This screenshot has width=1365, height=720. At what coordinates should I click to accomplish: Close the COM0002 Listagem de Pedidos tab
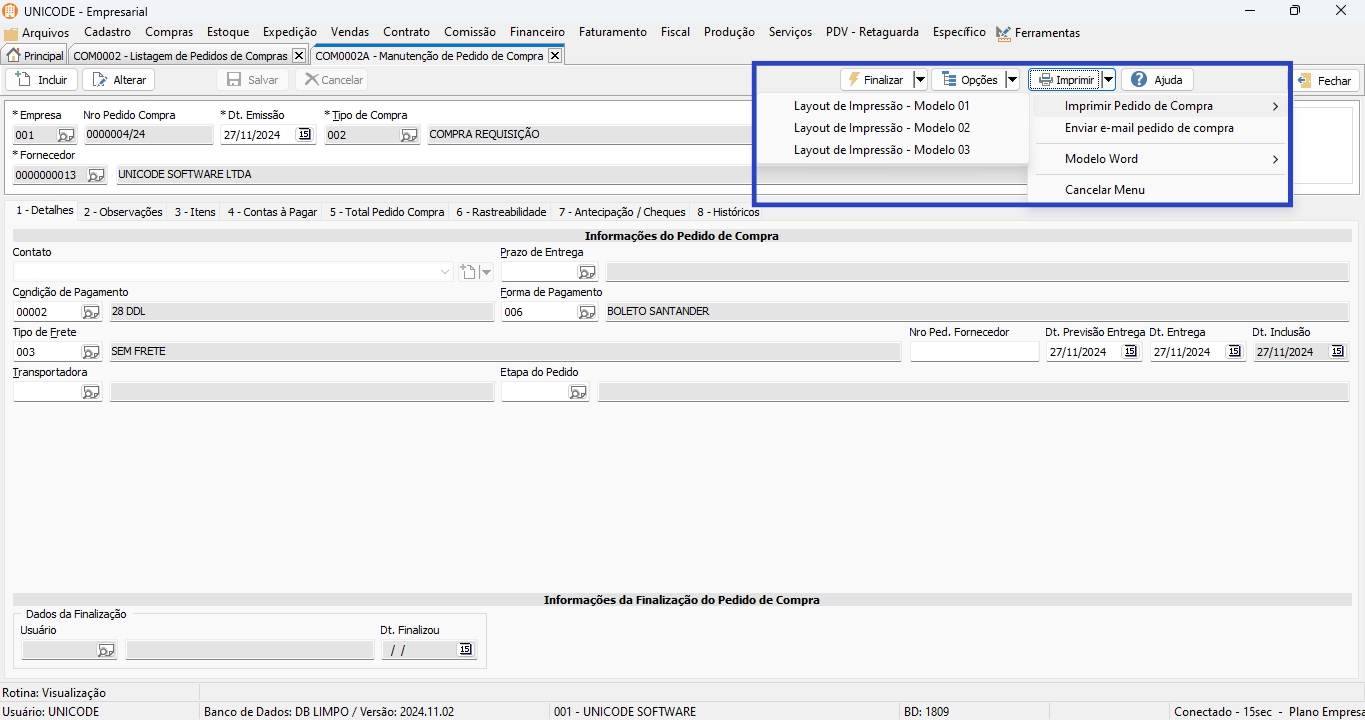[298, 56]
